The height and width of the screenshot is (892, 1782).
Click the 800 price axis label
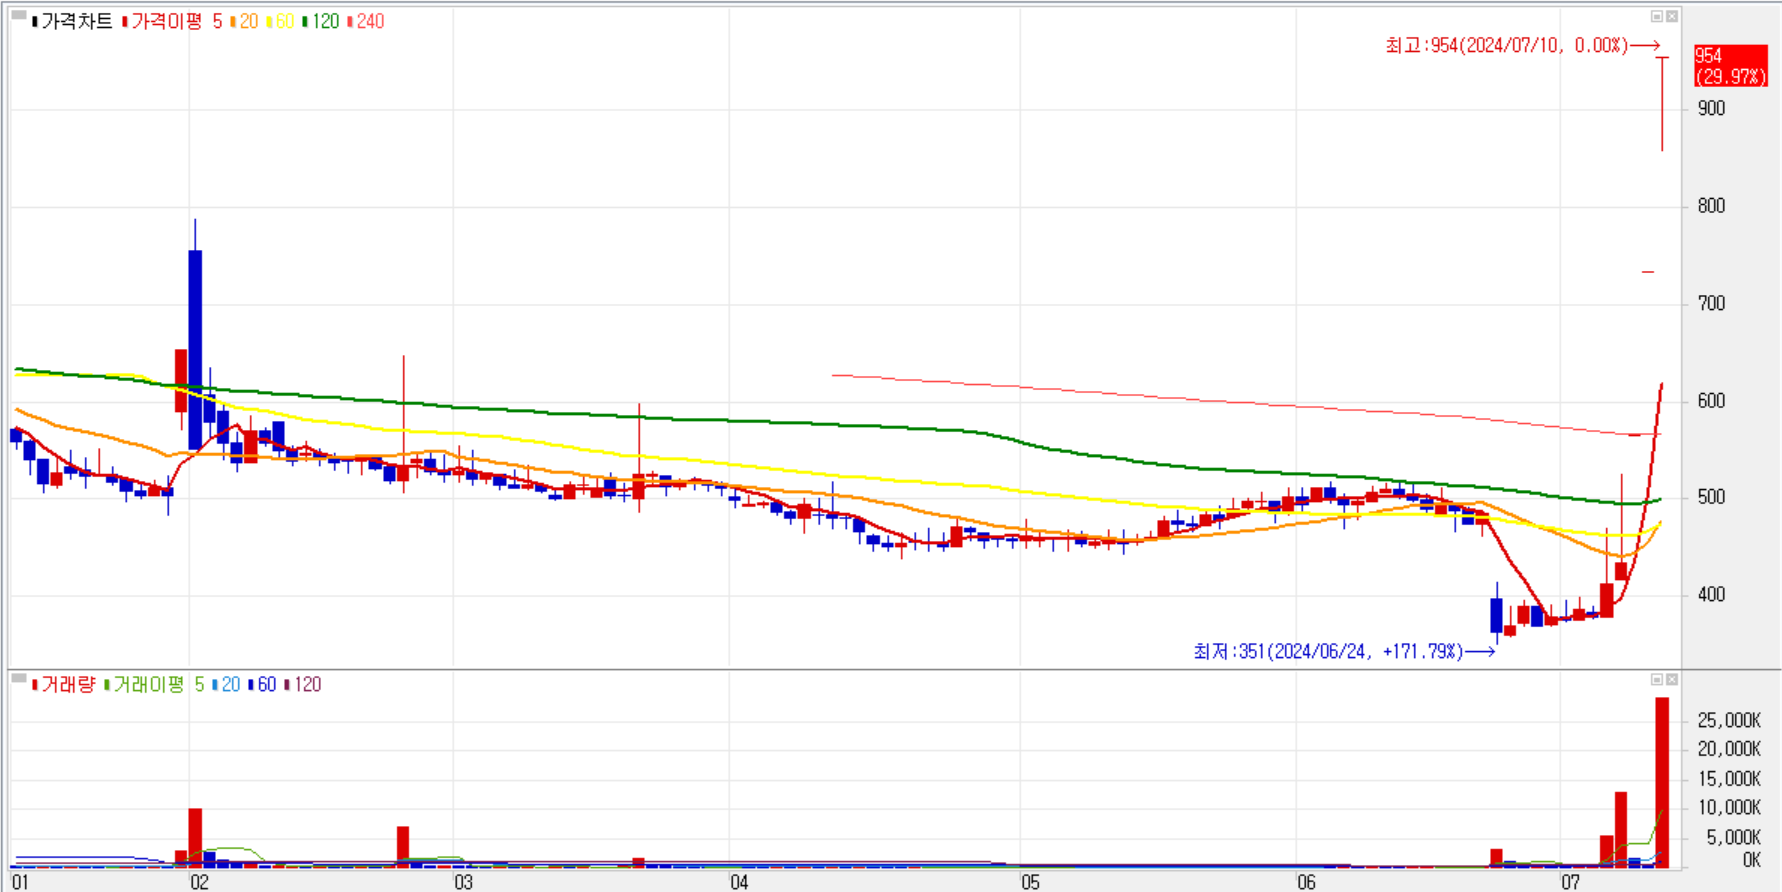pos(1711,205)
